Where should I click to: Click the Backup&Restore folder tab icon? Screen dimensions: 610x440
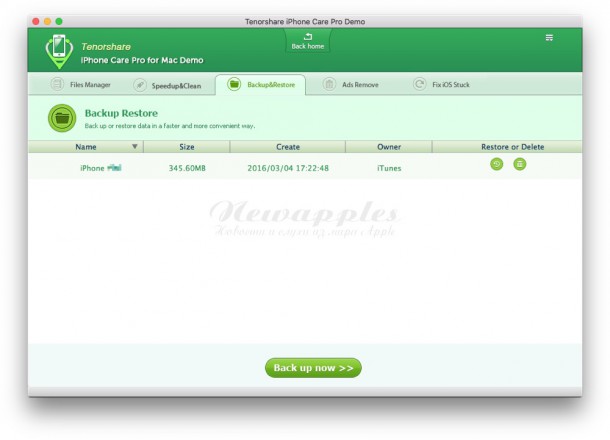coord(234,84)
